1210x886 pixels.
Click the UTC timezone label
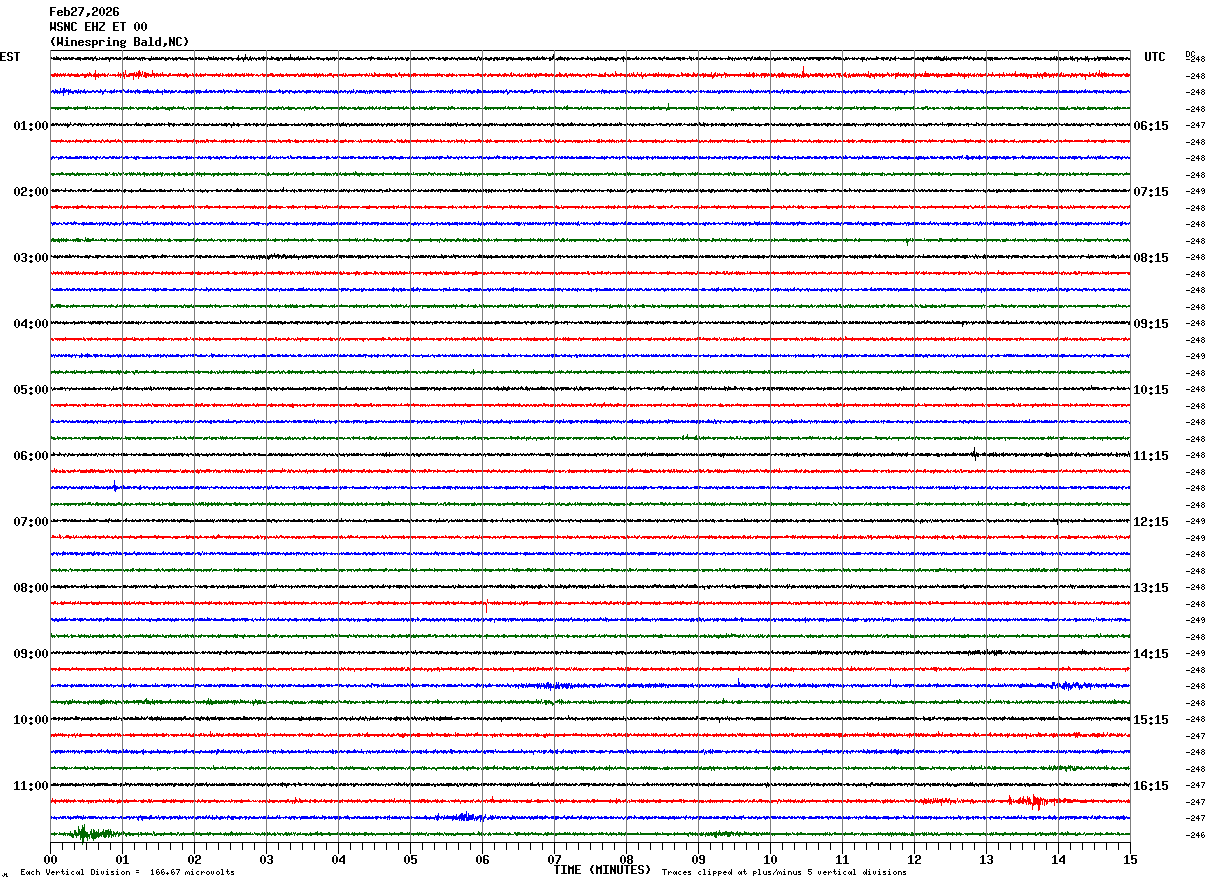tap(1155, 57)
